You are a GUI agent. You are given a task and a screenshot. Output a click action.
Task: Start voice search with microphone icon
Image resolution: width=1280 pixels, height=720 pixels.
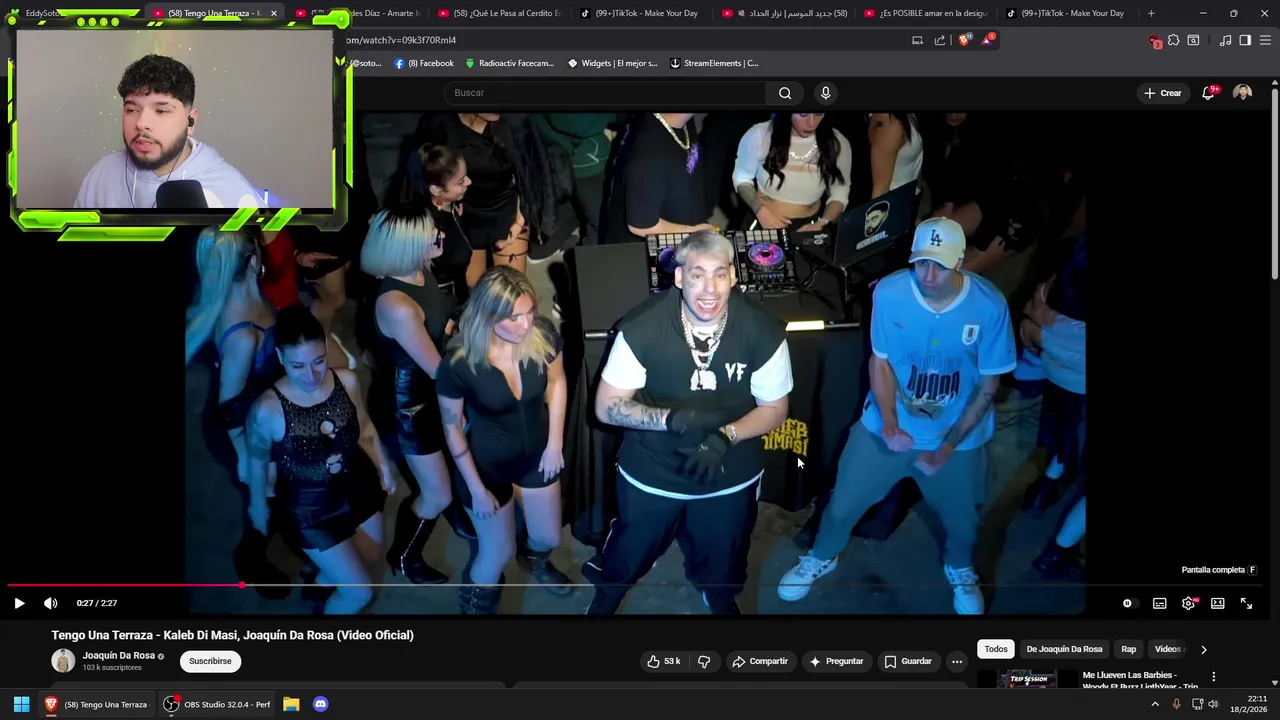click(x=825, y=93)
